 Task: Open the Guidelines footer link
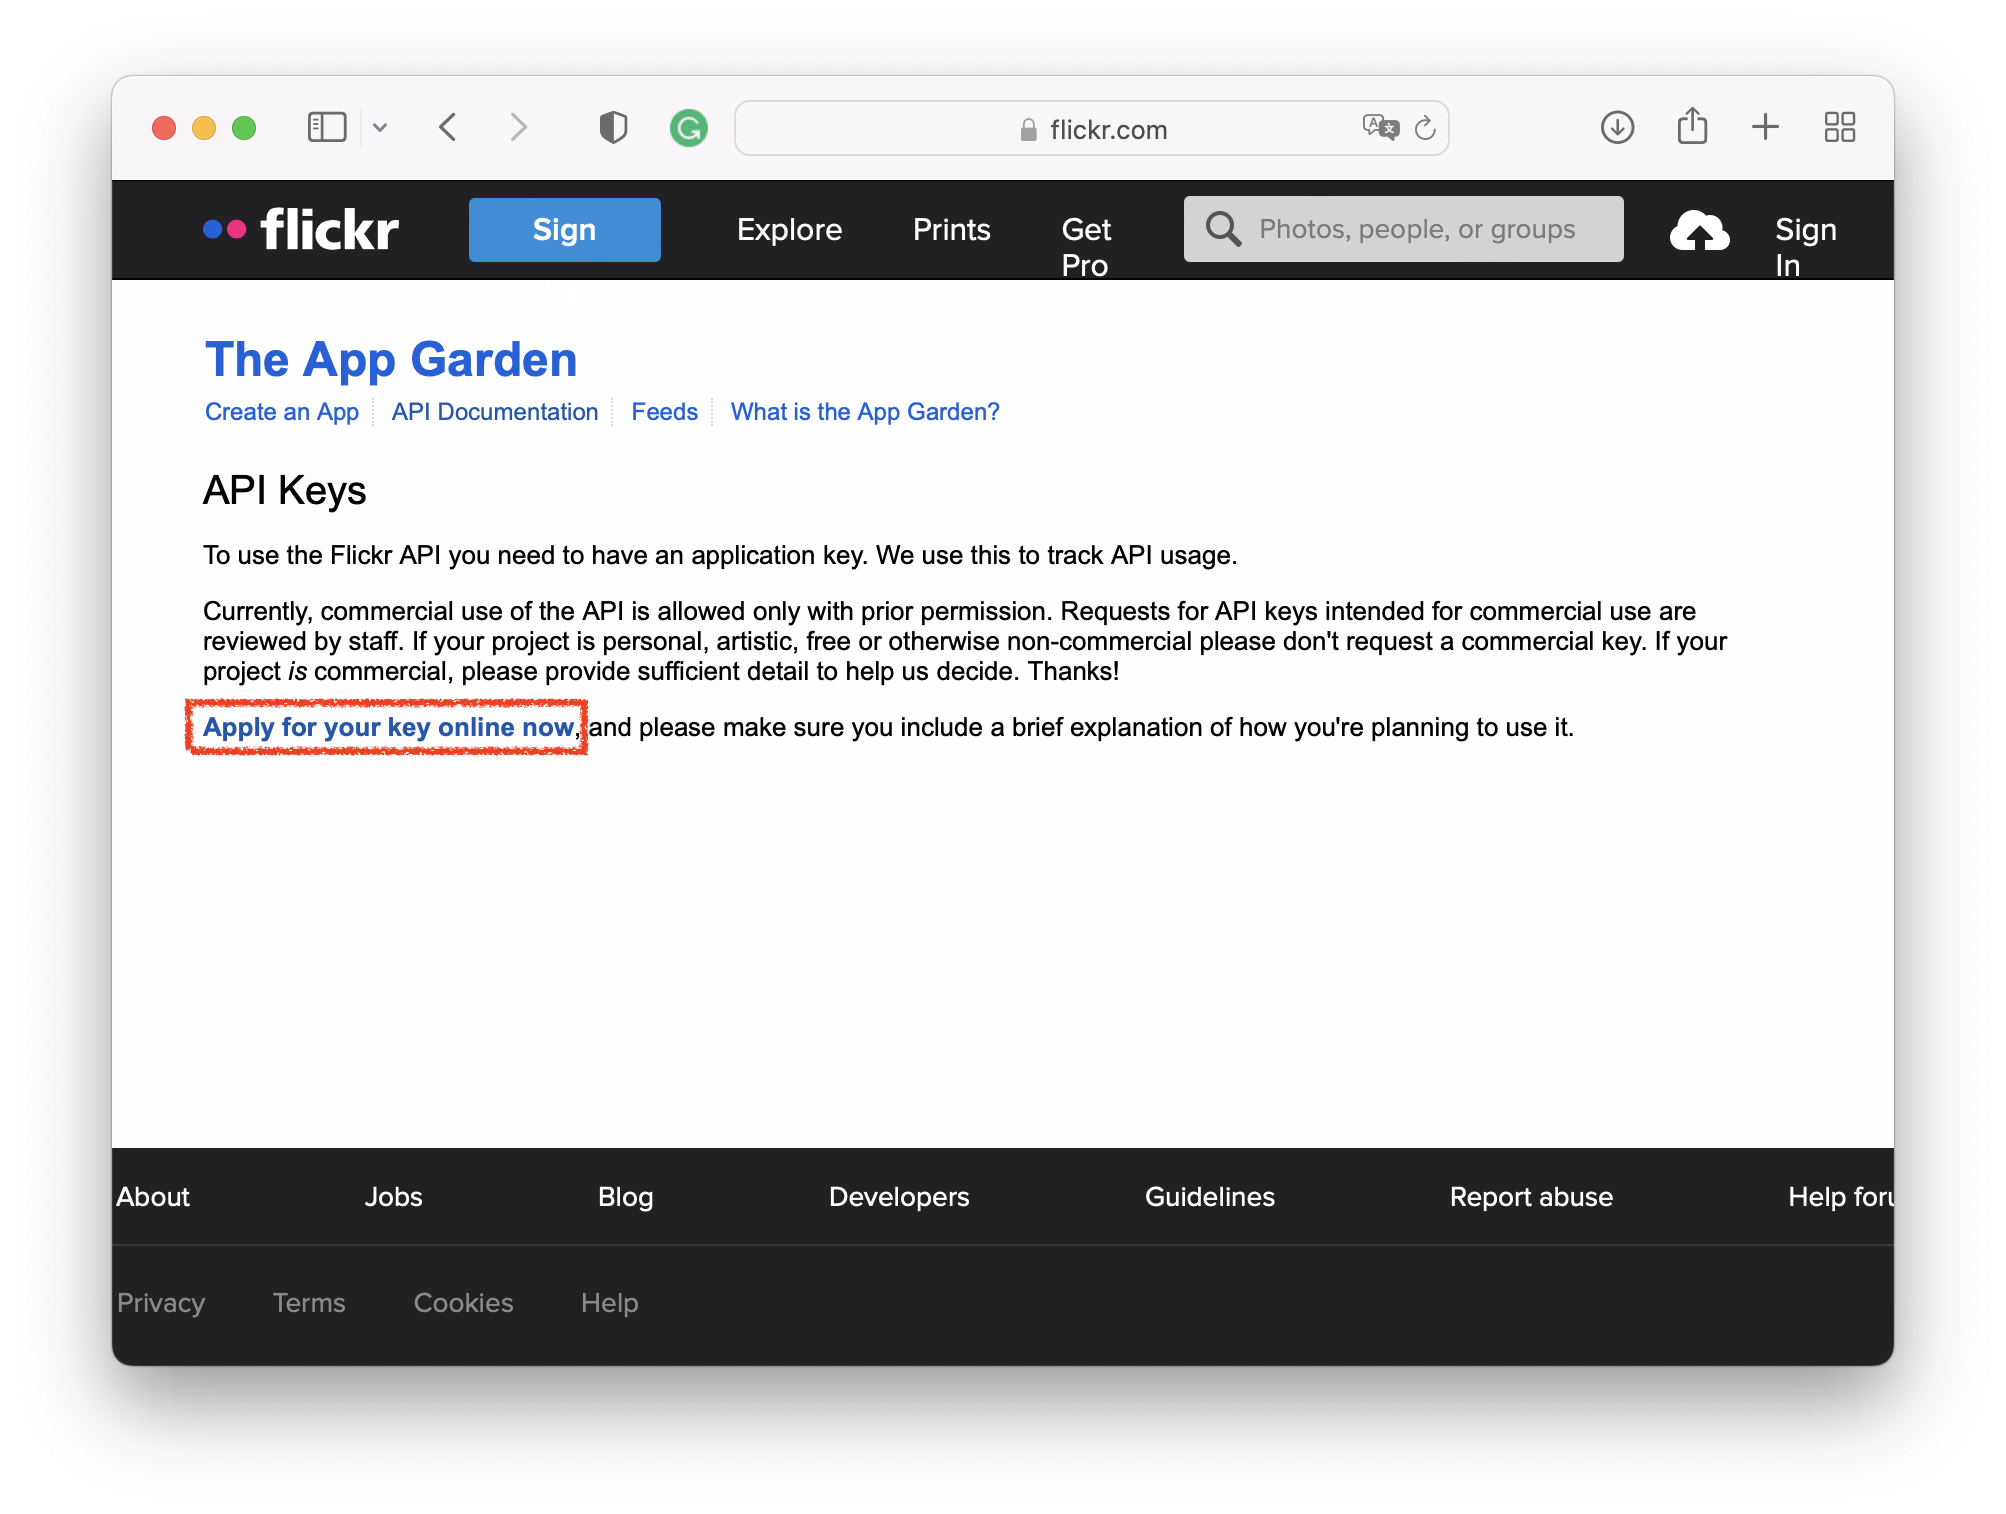point(1210,1197)
